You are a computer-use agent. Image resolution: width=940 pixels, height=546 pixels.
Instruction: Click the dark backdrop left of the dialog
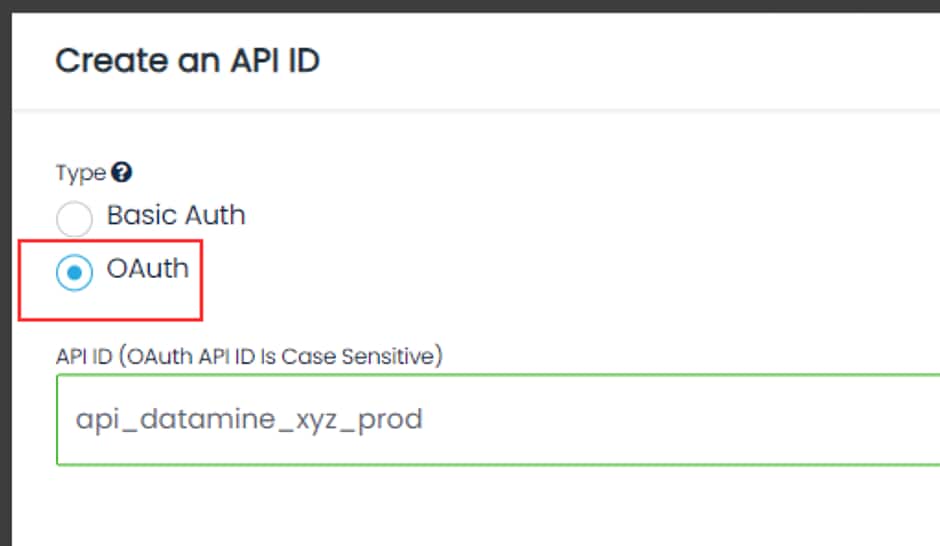click(5, 300)
